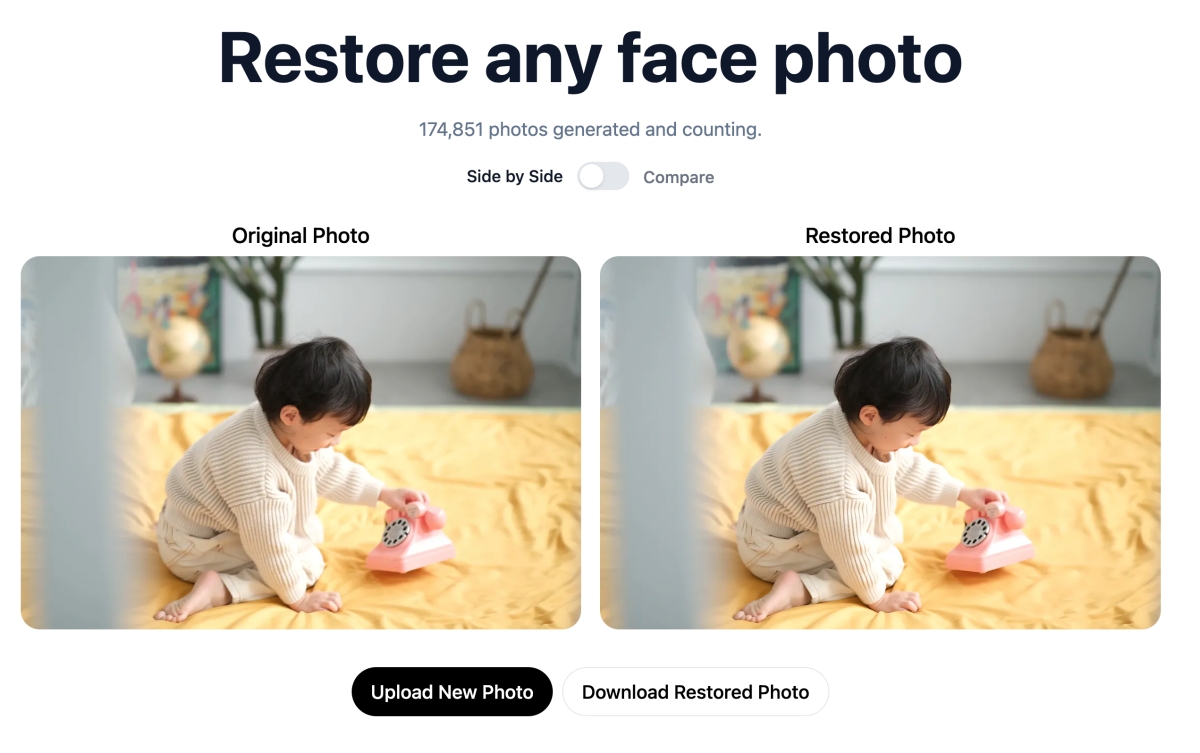Click the "Restore any face photo" heading
This screenshot has height=753, width=1200.
[590, 58]
